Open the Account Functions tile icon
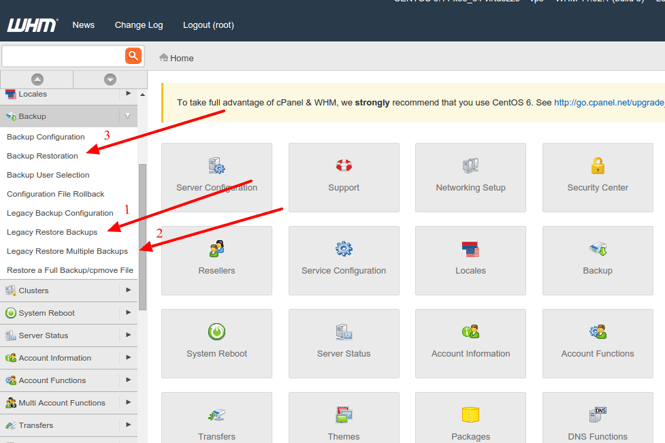665x443 pixels. pos(598,332)
